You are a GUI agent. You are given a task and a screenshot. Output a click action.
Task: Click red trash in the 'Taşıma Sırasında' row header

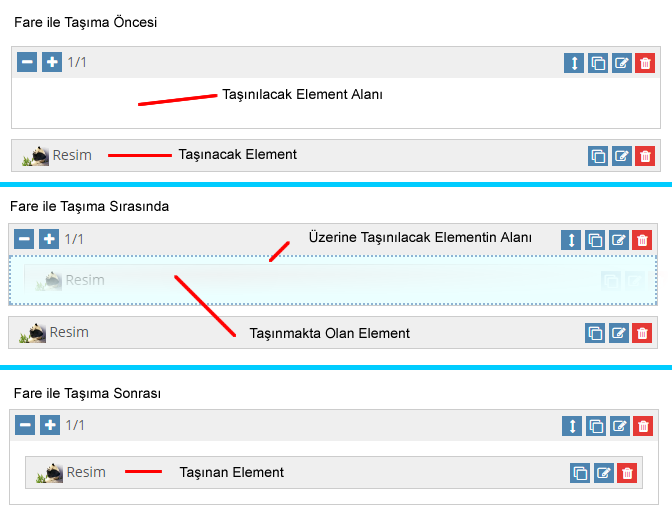[x=643, y=240]
